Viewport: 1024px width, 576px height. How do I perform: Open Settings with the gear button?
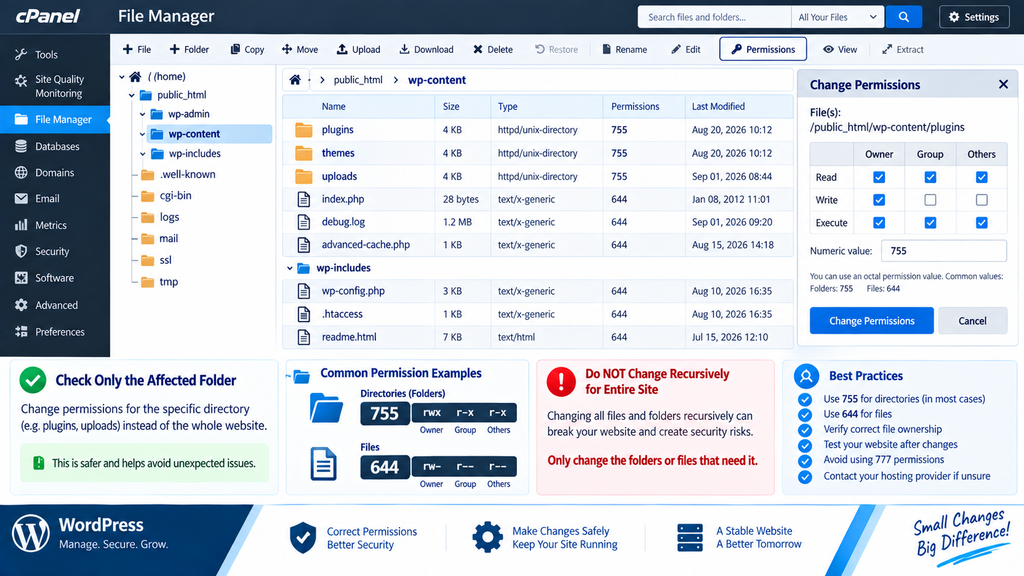pos(974,17)
